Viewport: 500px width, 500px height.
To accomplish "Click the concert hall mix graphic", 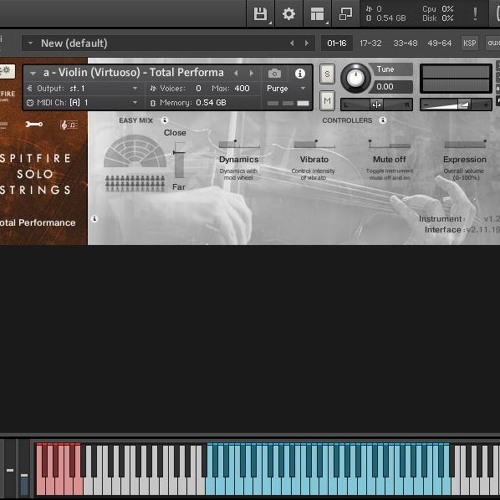I will (x=135, y=151).
